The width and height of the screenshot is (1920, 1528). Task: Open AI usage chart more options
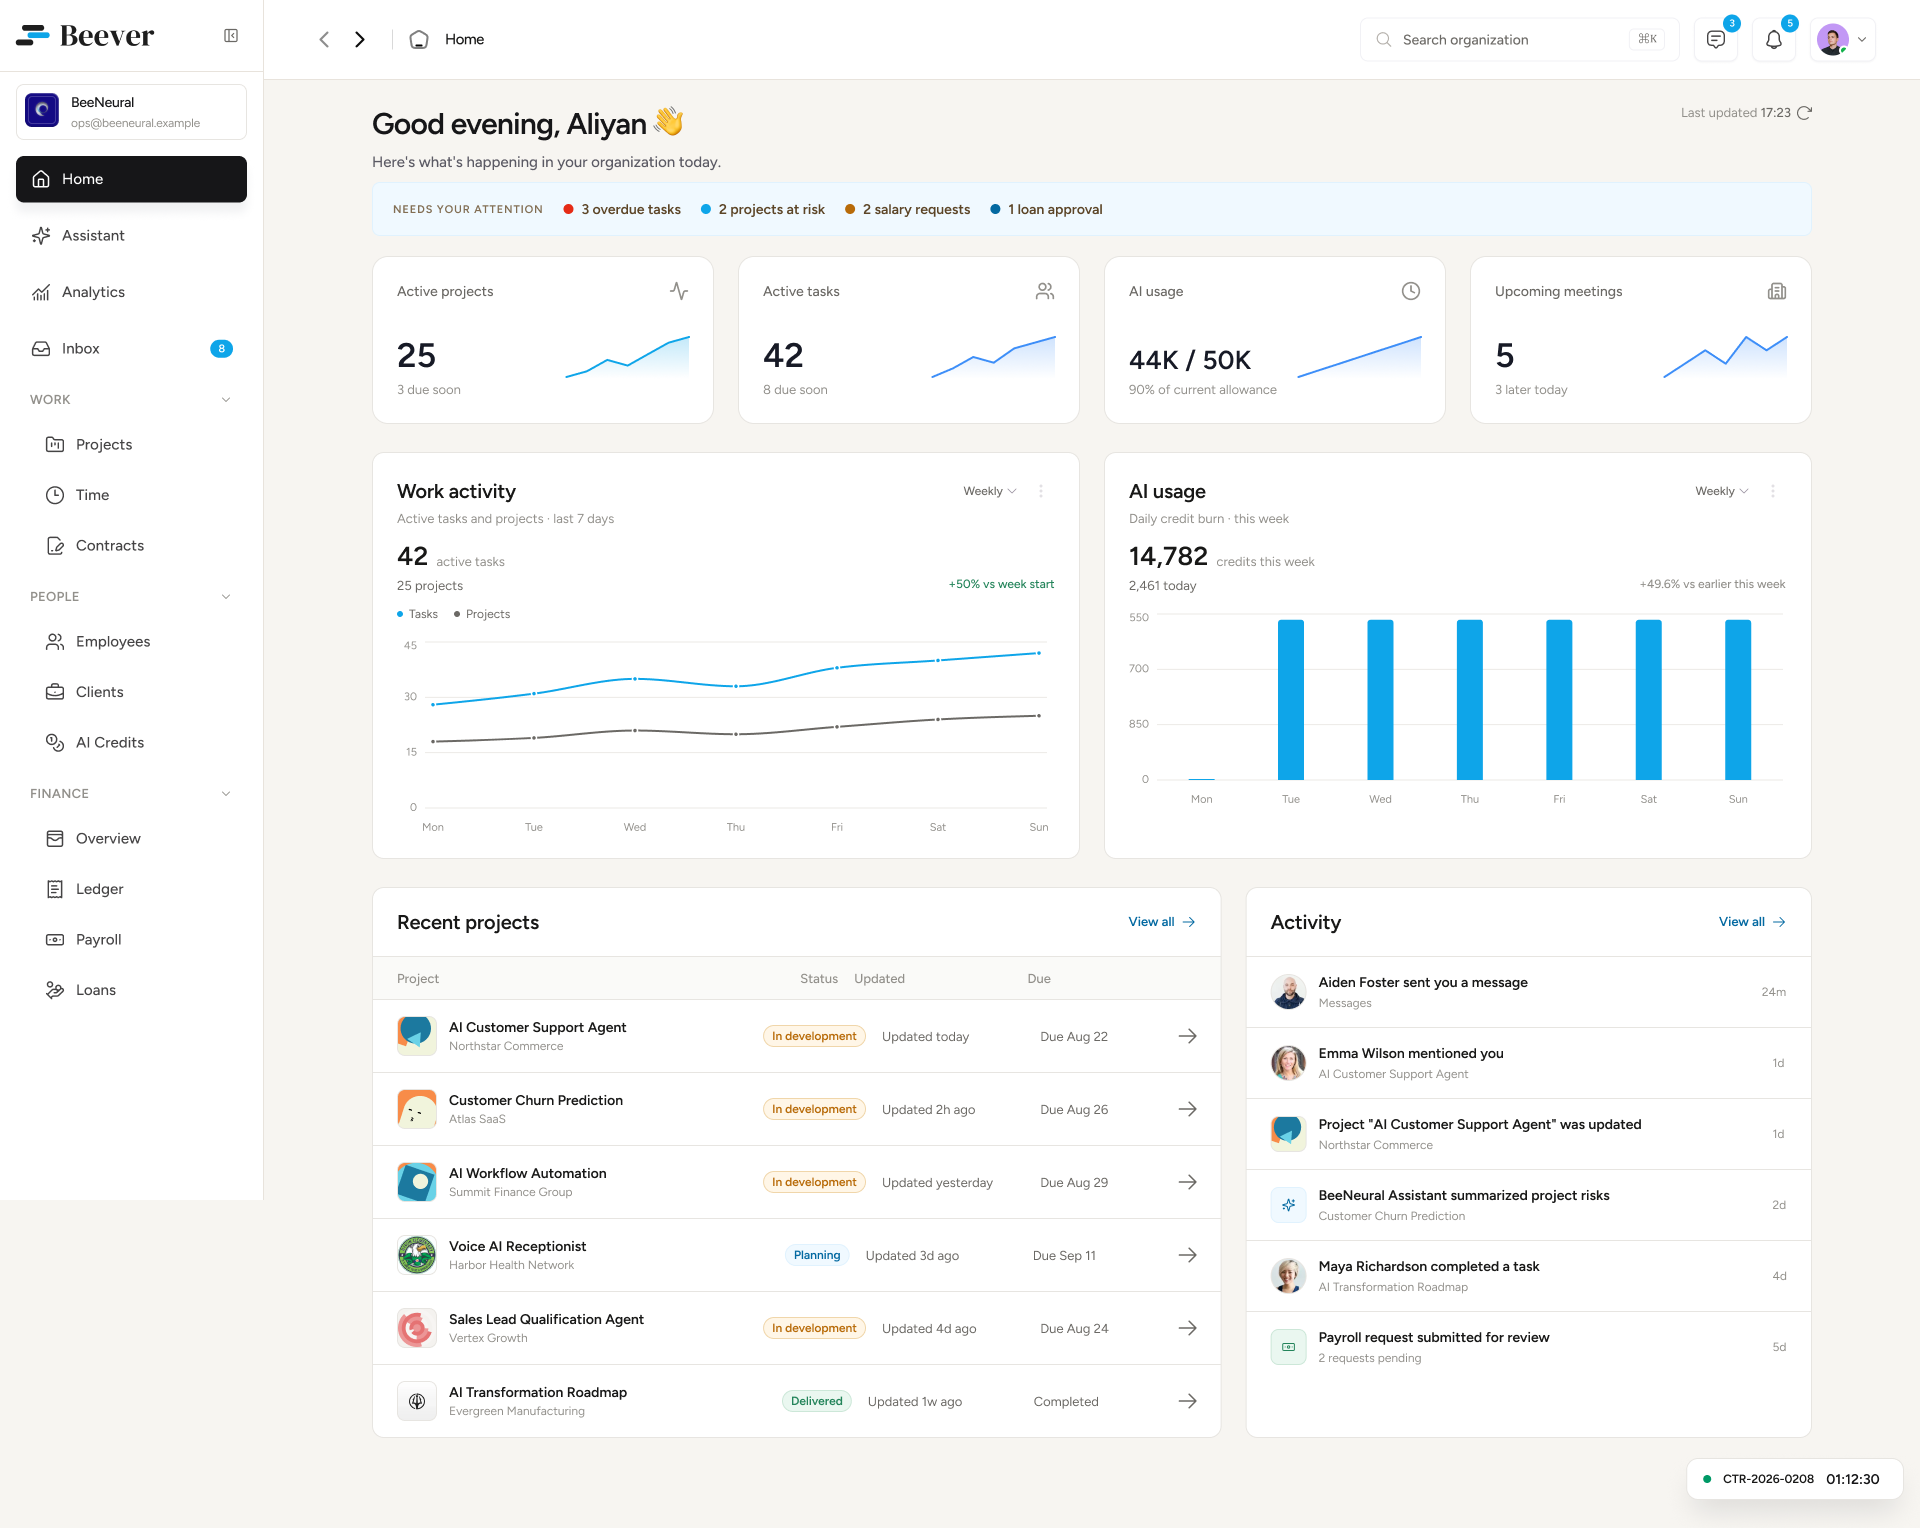[x=1773, y=491]
